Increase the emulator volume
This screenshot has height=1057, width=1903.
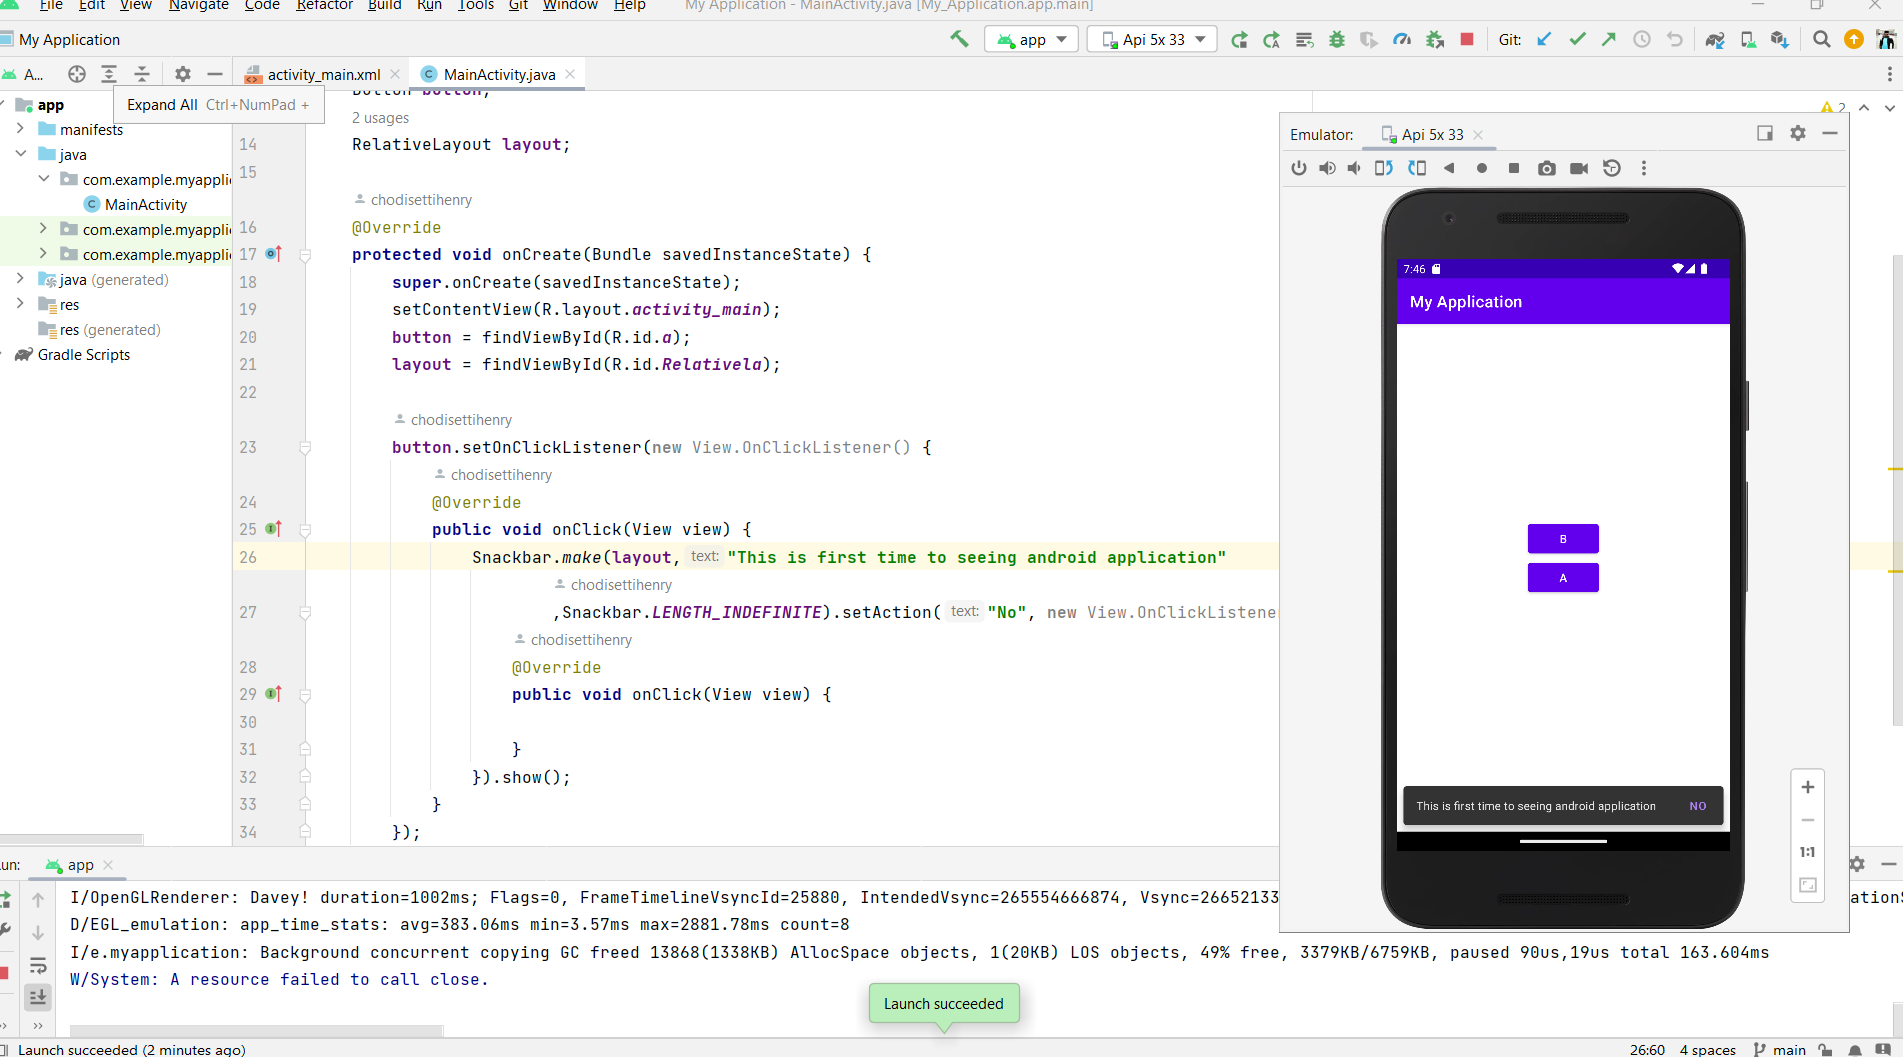point(1327,168)
